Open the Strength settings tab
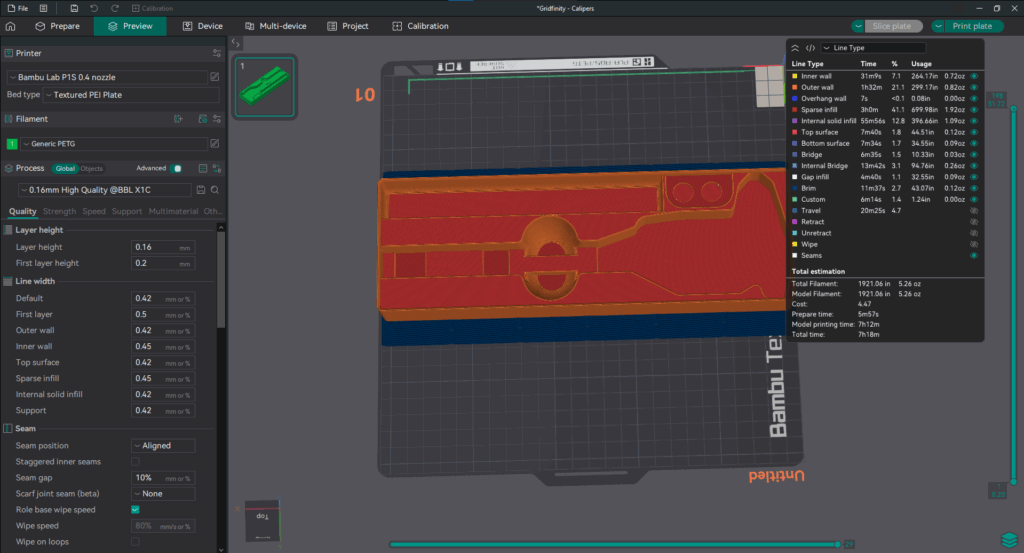 pos(59,212)
